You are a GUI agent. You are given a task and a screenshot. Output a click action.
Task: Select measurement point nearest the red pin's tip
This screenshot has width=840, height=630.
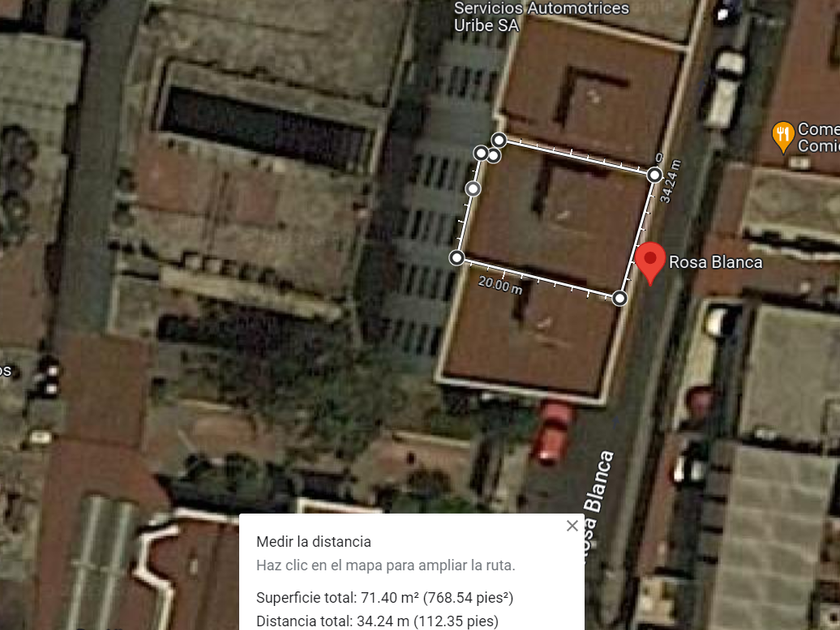(x=619, y=298)
